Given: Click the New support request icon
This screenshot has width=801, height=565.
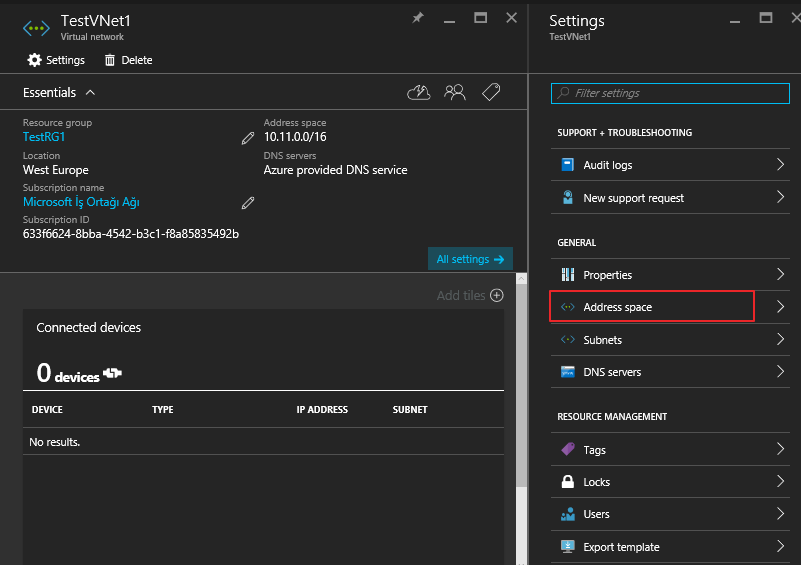Looking at the screenshot, I should tap(568, 197).
